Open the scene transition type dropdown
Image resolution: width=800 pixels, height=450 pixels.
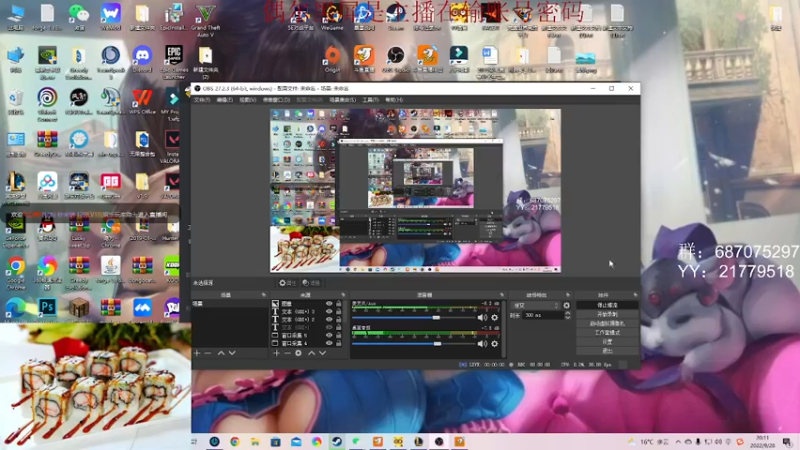536,306
